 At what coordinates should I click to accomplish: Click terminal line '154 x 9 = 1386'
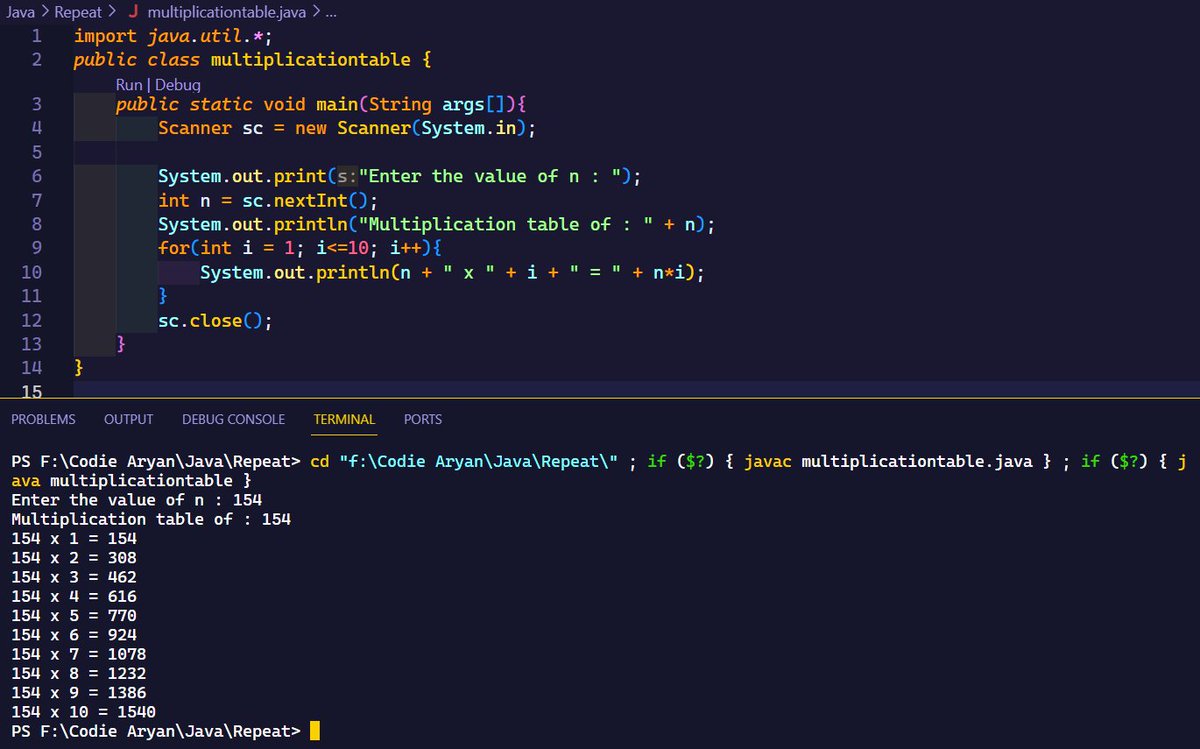click(78, 692)
